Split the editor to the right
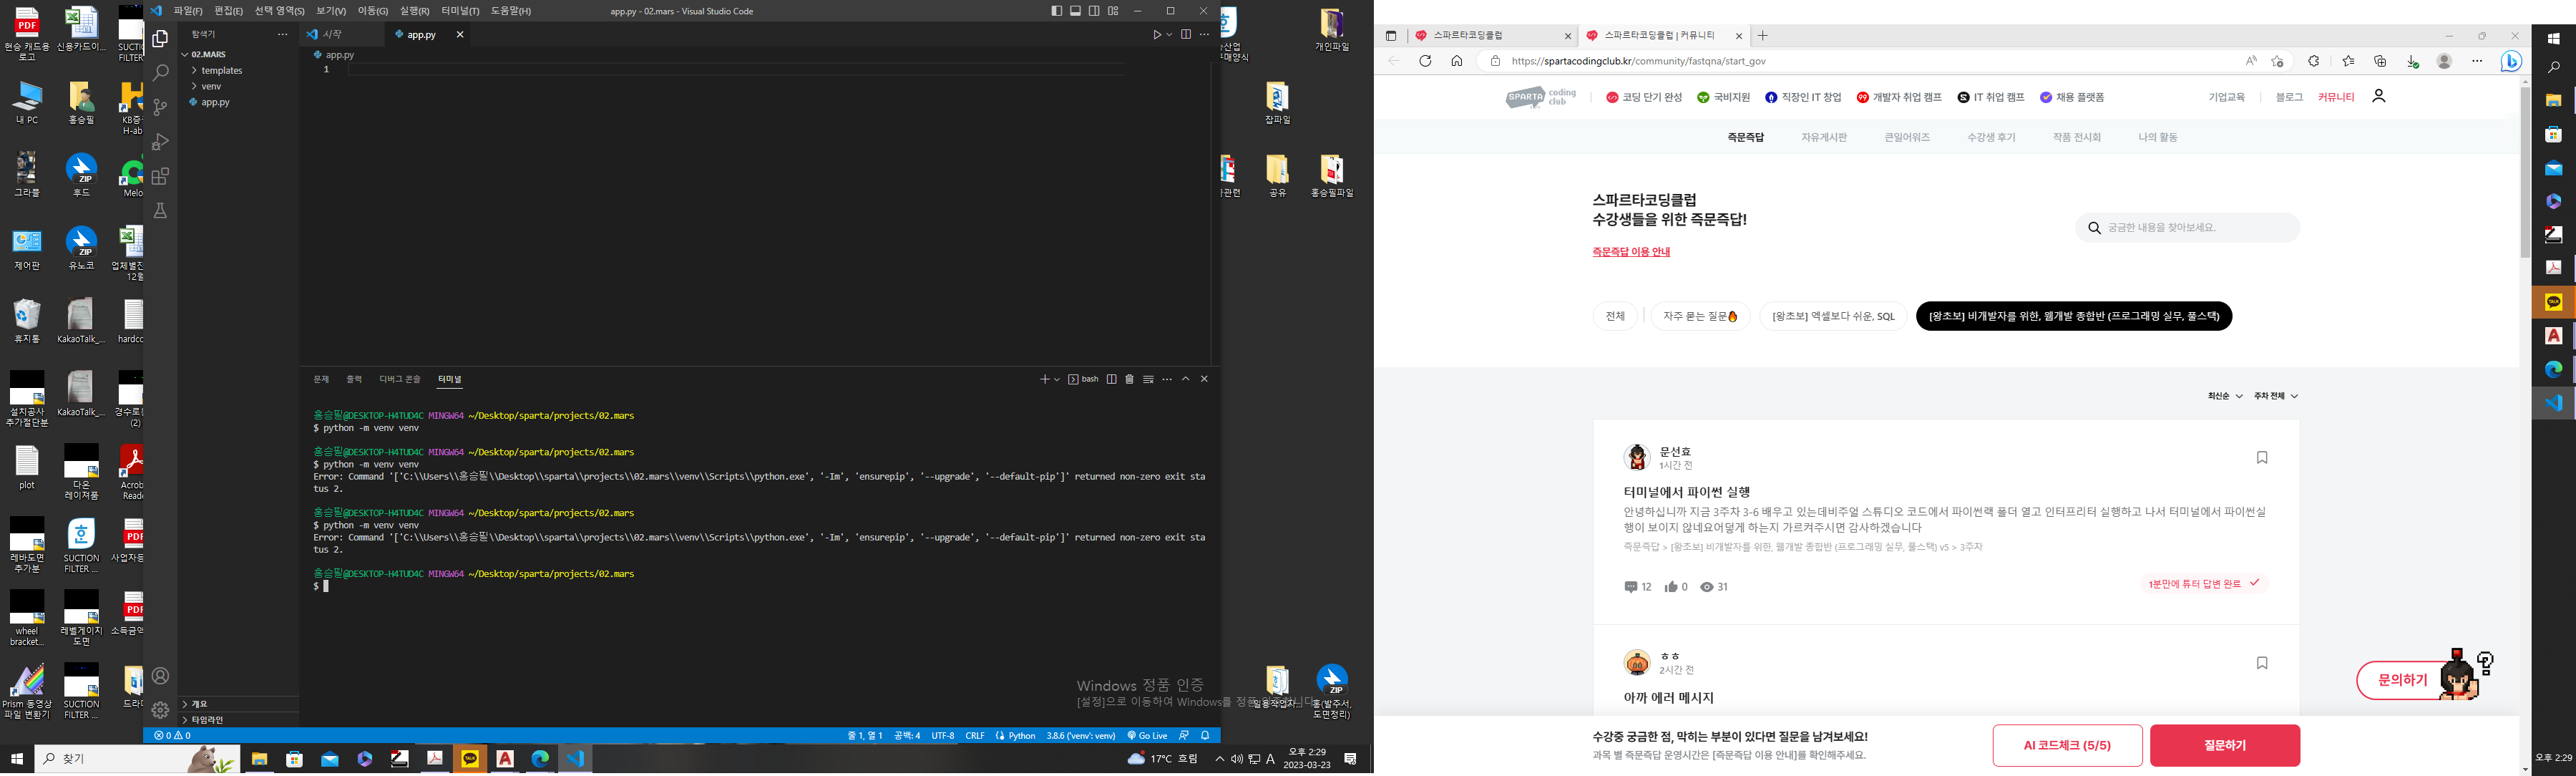This screenshot has height=776, width=2576. pos(1186,34)
